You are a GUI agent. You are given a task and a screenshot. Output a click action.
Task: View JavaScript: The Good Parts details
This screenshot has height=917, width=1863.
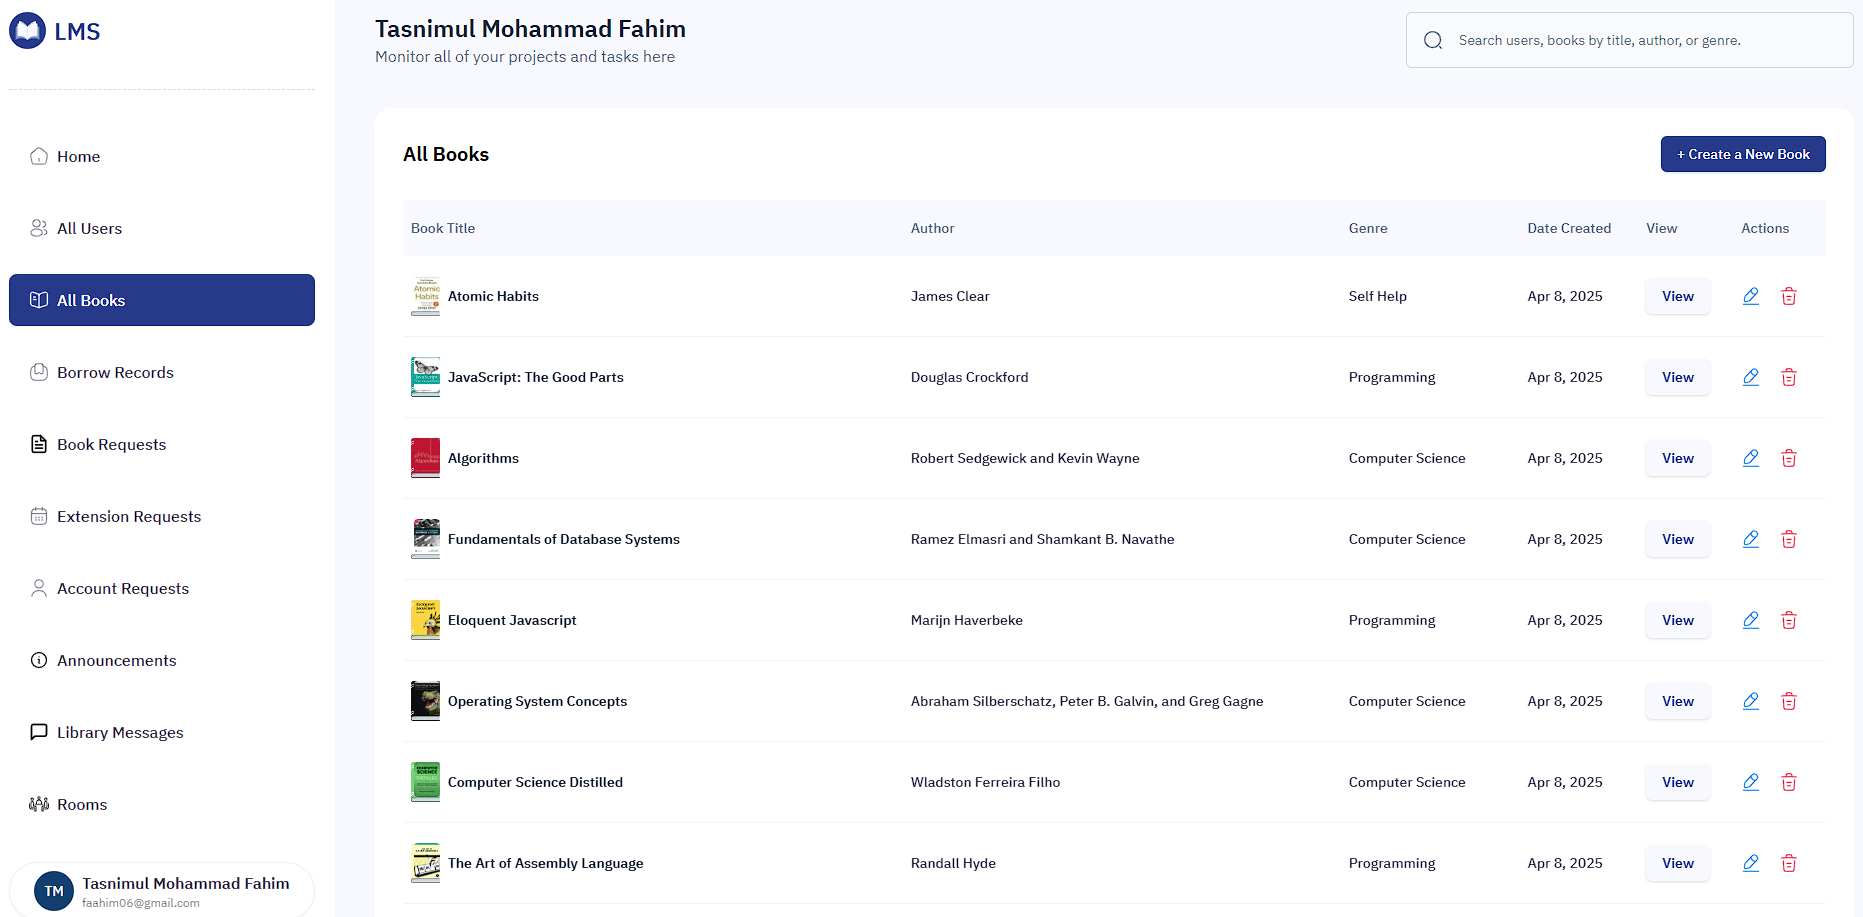click(x=1678, y=377)
